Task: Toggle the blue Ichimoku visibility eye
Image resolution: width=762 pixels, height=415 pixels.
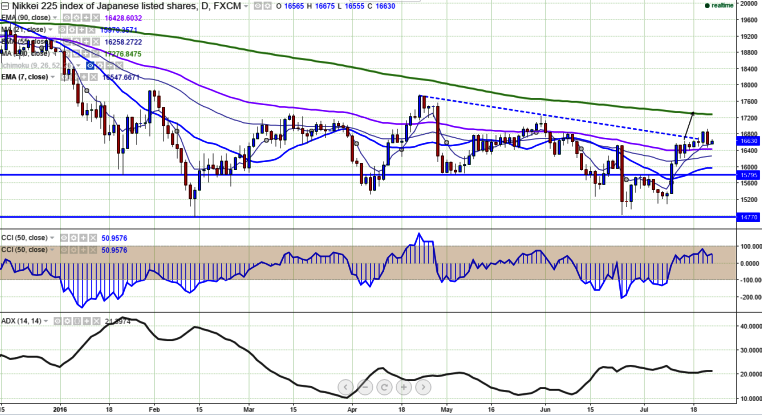Action: point(90,66)
